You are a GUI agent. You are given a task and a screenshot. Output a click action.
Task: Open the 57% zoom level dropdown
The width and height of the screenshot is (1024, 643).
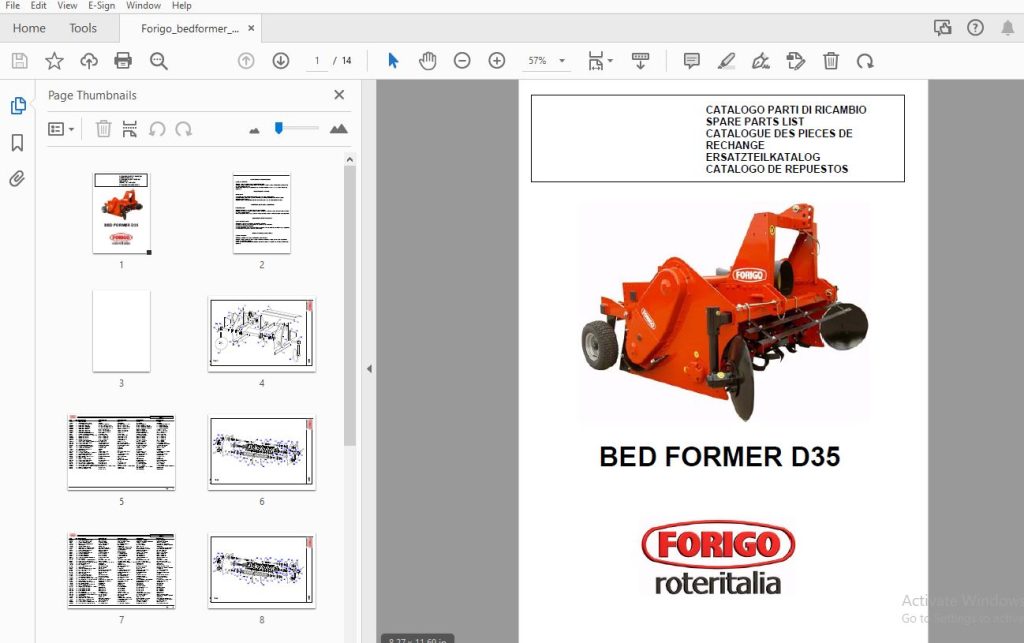click(x=562, y=61)
